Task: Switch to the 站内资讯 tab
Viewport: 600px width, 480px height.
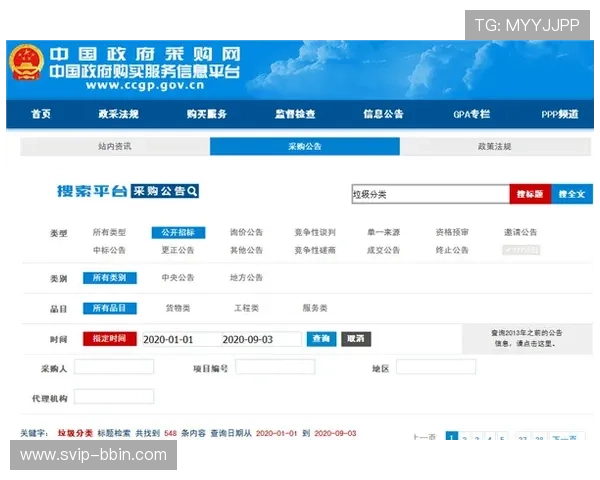Action: 115,146
